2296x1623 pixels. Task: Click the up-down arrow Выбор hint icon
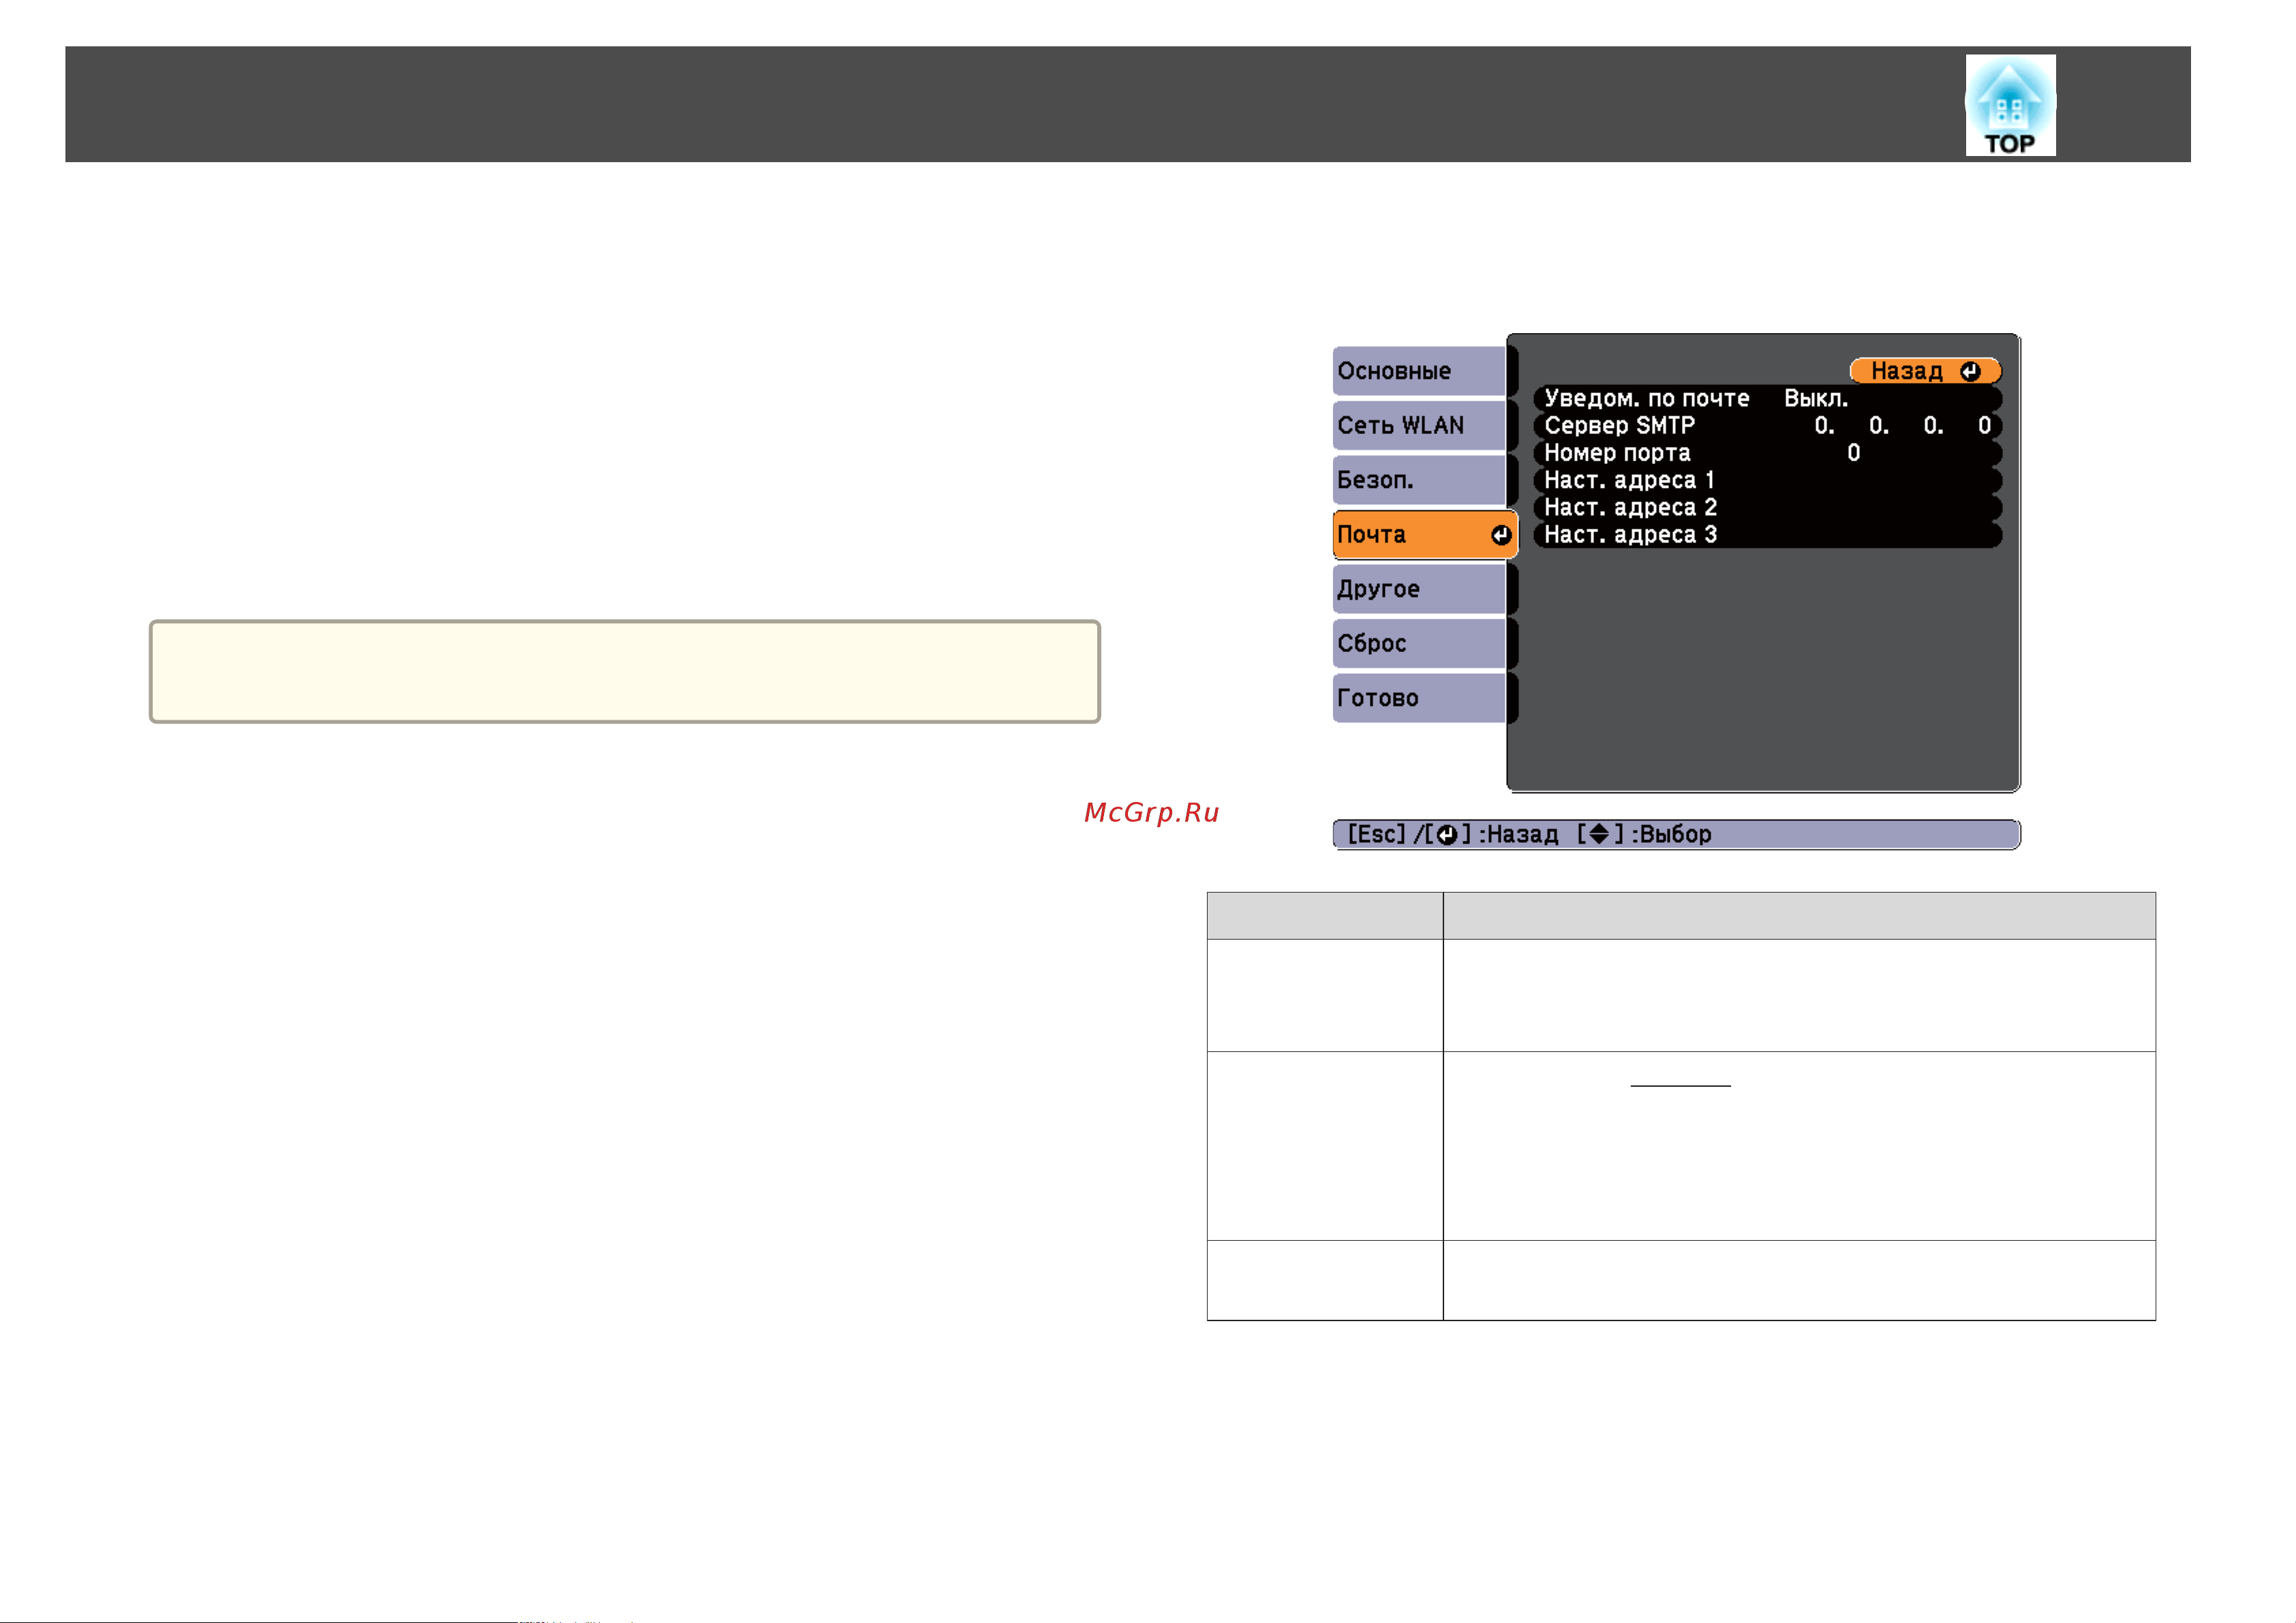tap(1599, 834)
